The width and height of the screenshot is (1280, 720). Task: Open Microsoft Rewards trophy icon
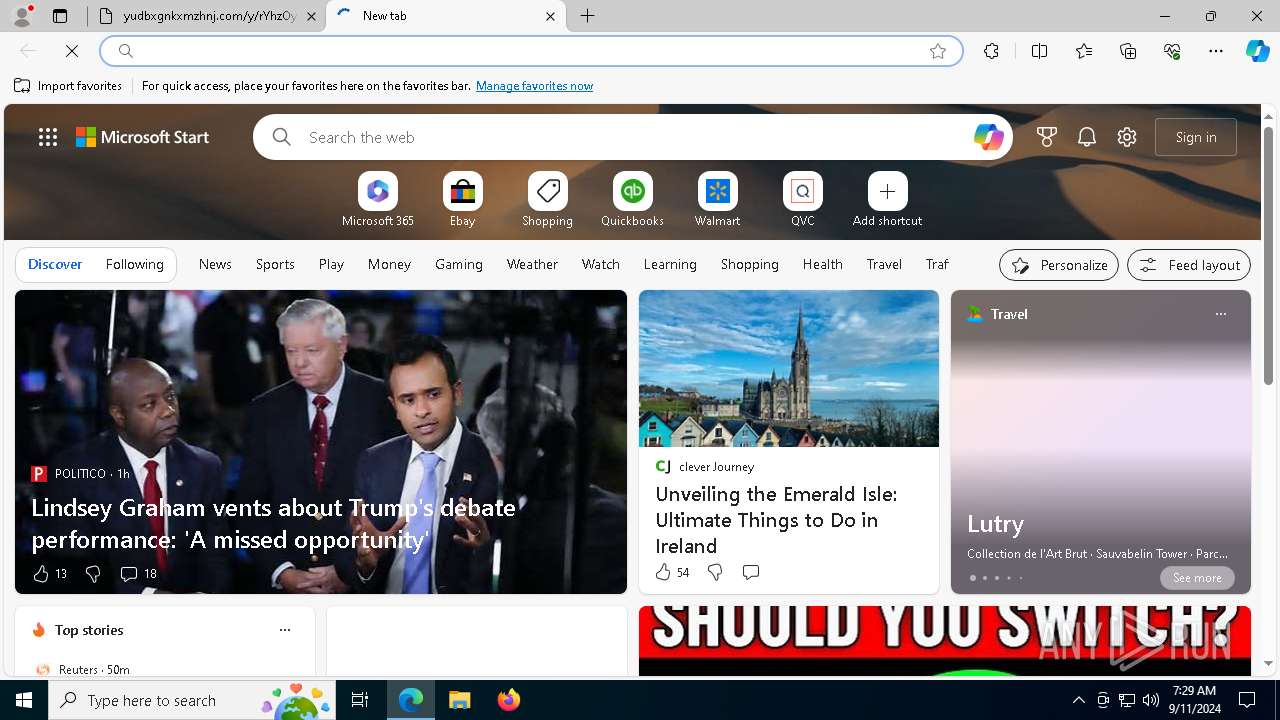(x=1047, y=137)
